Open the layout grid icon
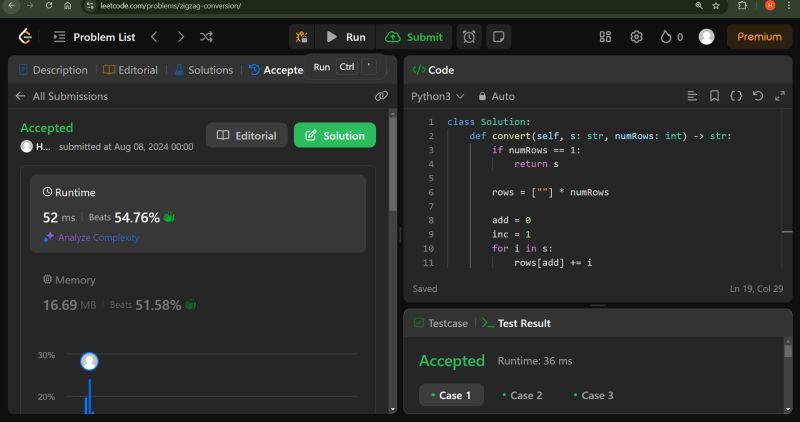Screen dimensions: 800x422 click(605, 37)
